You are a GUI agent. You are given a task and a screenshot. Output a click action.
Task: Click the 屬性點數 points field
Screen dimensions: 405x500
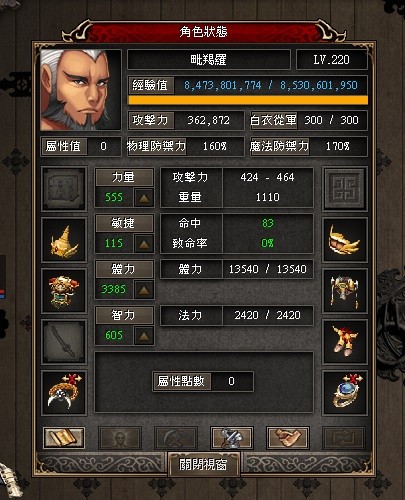203,381
